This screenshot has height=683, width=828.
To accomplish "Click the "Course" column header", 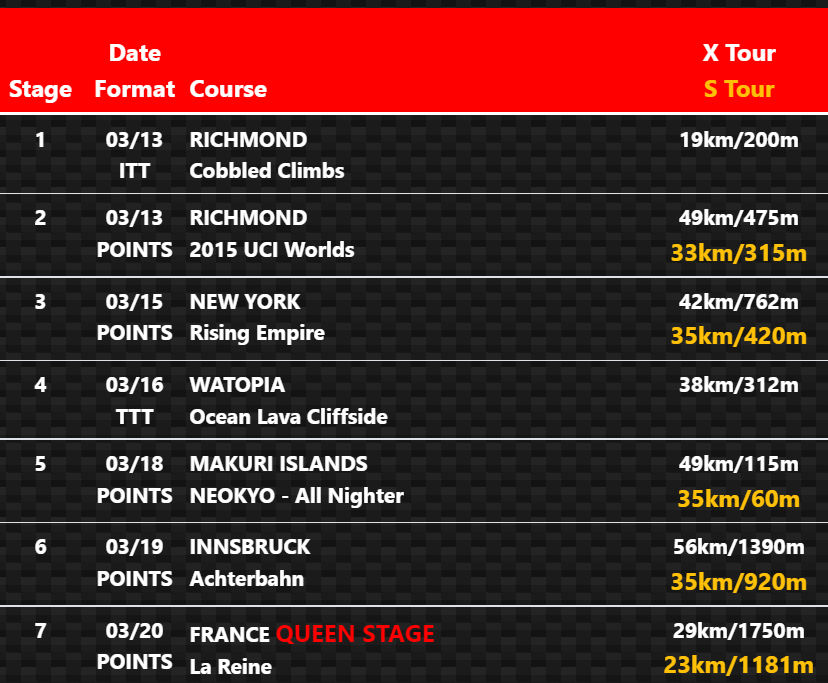I will 228,89.
